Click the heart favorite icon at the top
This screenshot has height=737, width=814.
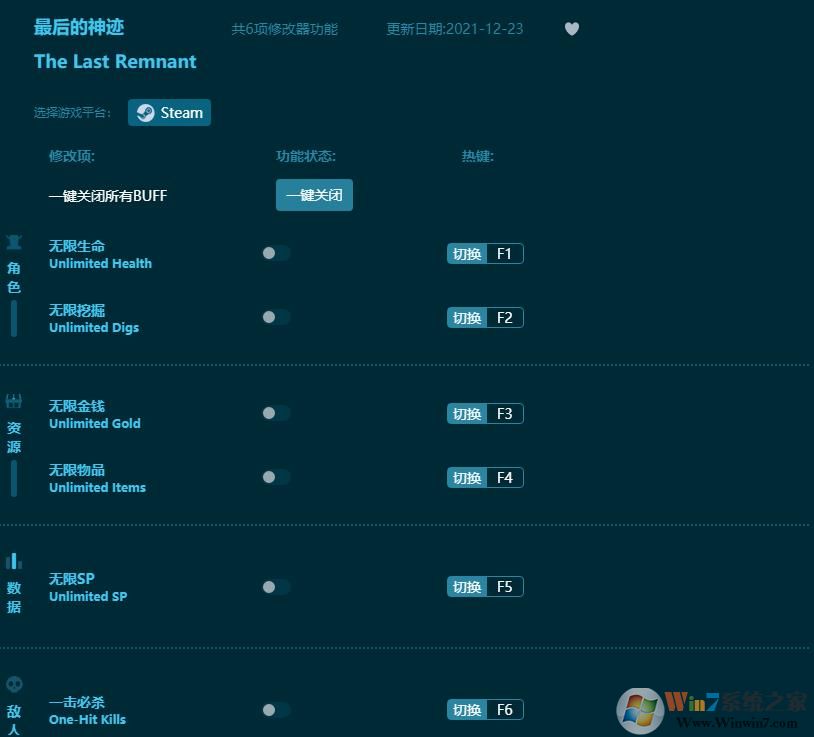(x=572, y=29)
